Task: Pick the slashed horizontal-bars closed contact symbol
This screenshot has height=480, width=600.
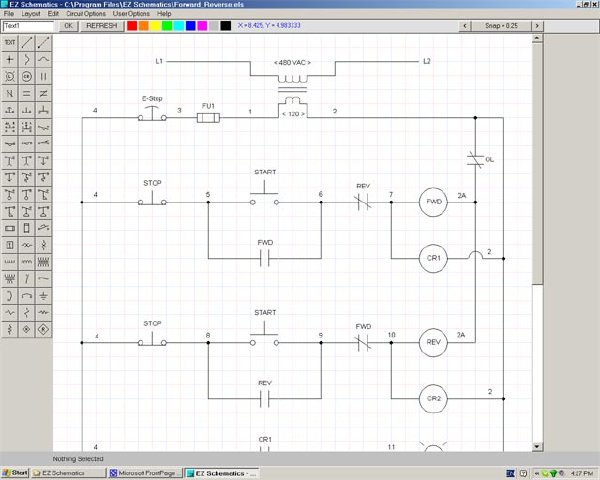Action: tap(43, 93)
